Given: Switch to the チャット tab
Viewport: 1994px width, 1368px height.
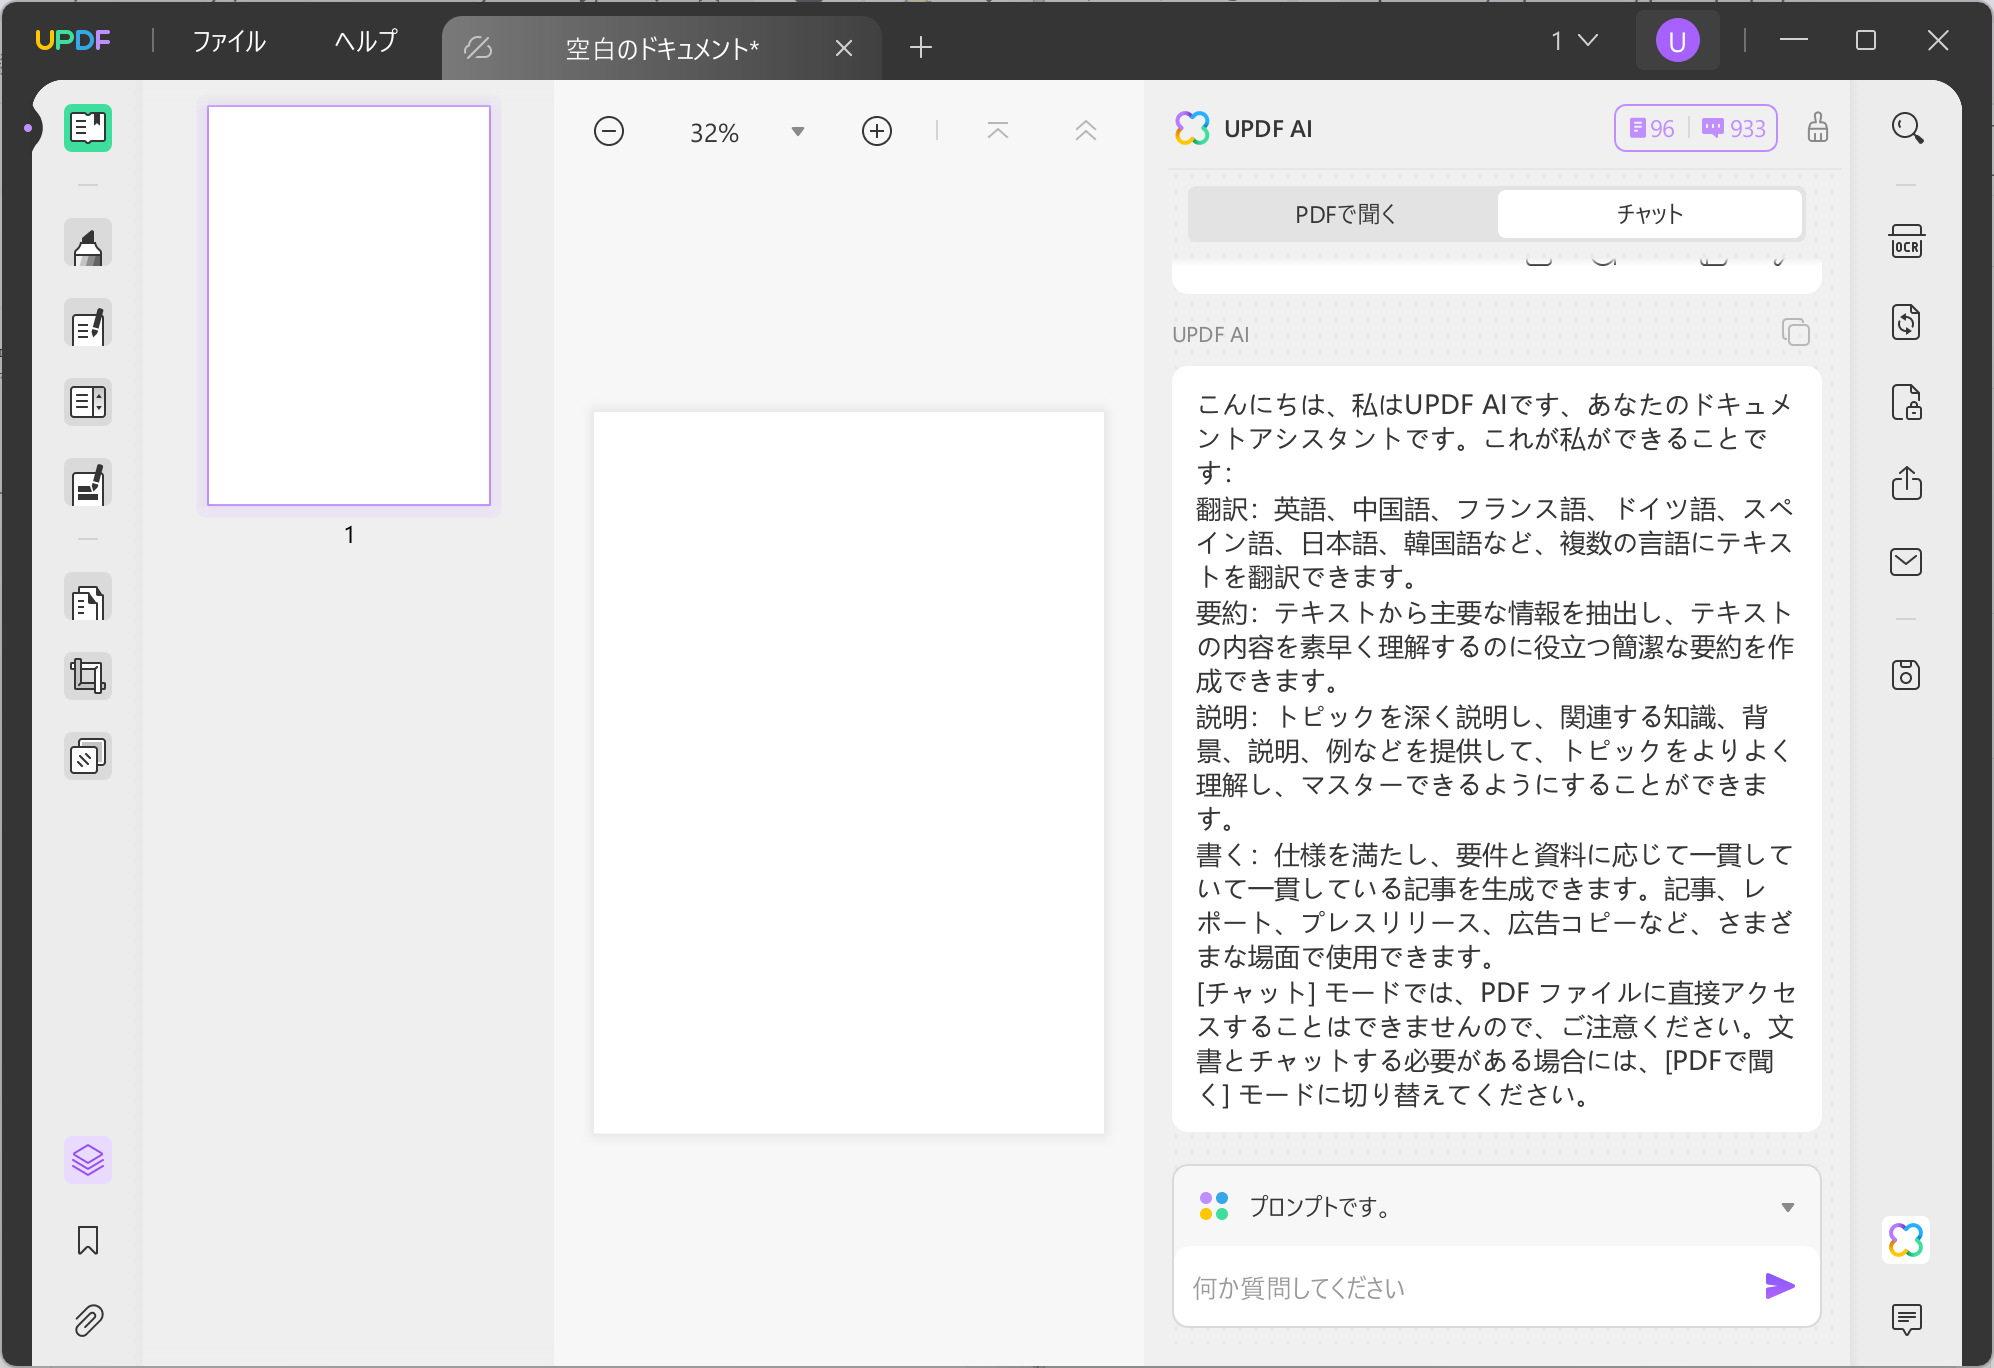Looking at the screenshot, I should (1650, 214).
